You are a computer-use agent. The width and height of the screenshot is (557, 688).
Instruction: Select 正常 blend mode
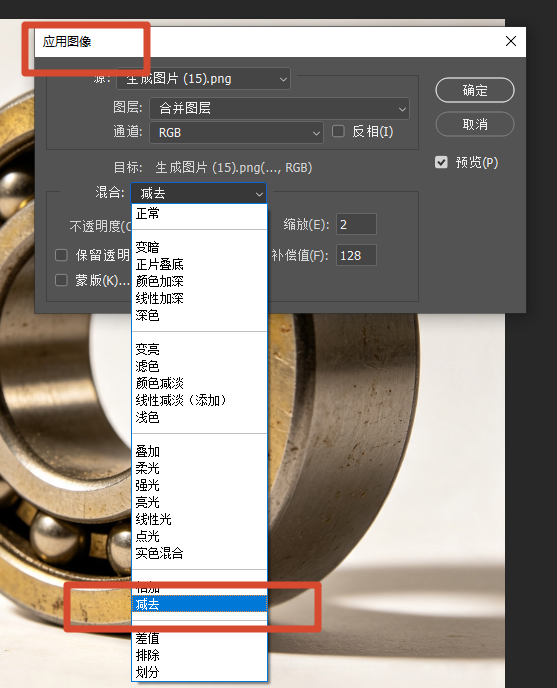[x=199, y=214]
